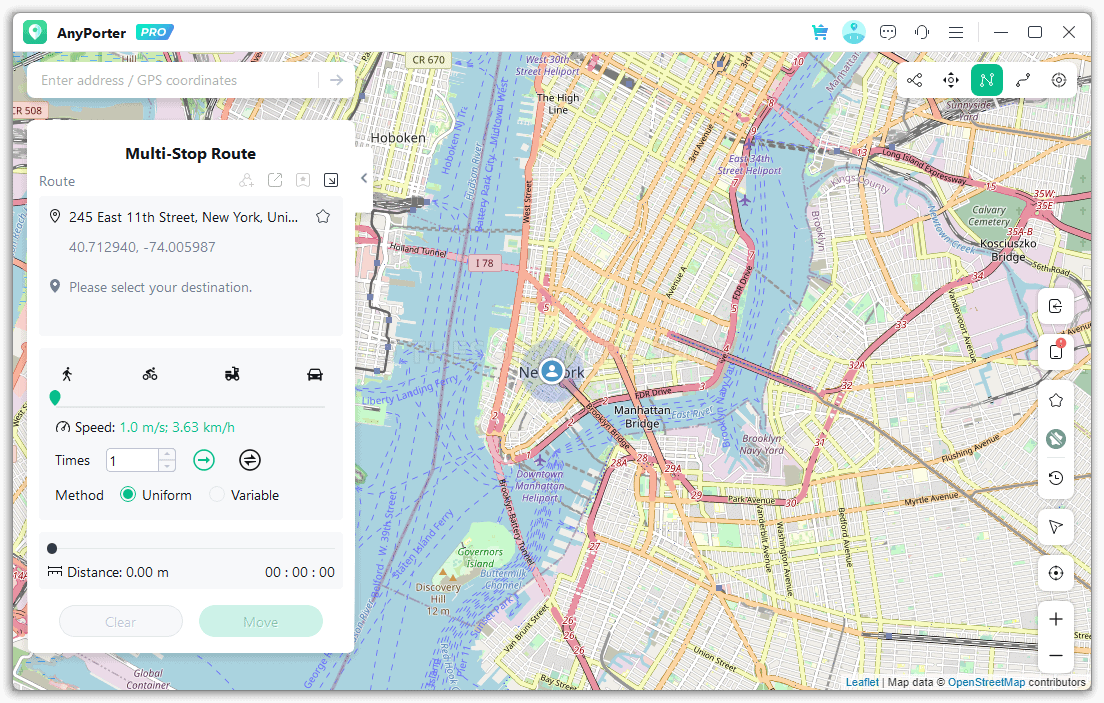Image resolution: width=1104 pixels, height=703 pixels.
Task: Click the exit/log out icon on map sidebar
Action: pos(1055,306)
